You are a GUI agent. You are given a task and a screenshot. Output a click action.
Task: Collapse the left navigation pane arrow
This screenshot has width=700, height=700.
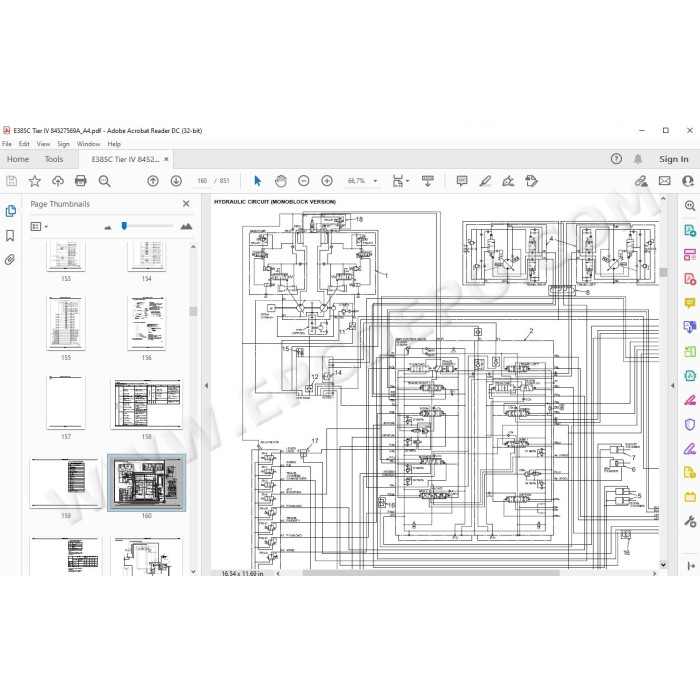coord(206,385)
